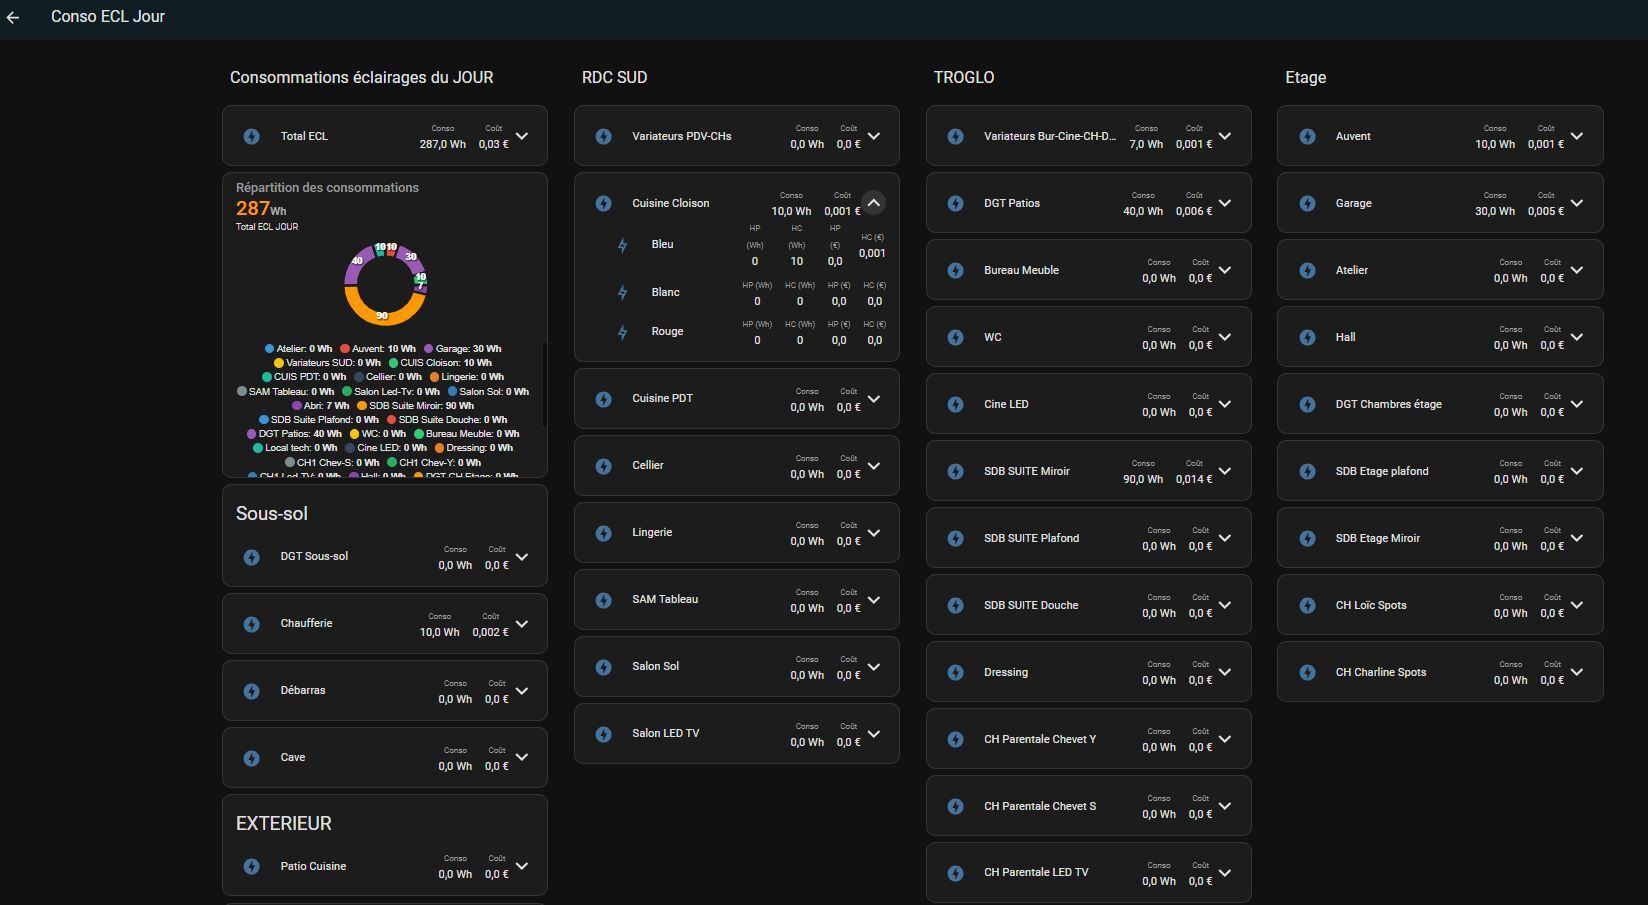Expand the Variateurs PDV-CHs entry
The height and width of the screenshot is (905, 1648).
873,136
